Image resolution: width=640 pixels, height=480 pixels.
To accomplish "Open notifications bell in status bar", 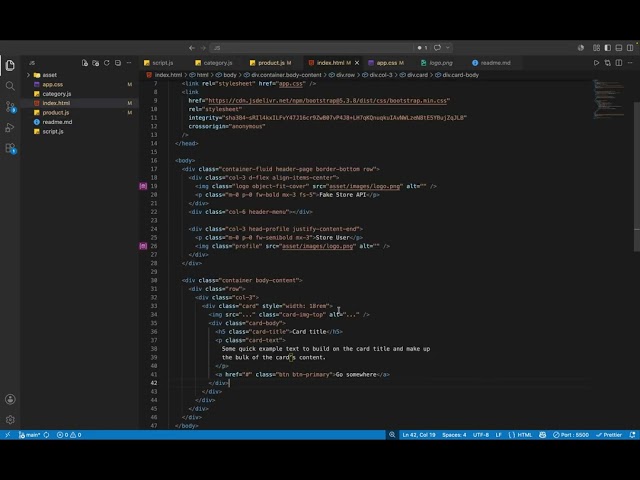I will (632, 435).
